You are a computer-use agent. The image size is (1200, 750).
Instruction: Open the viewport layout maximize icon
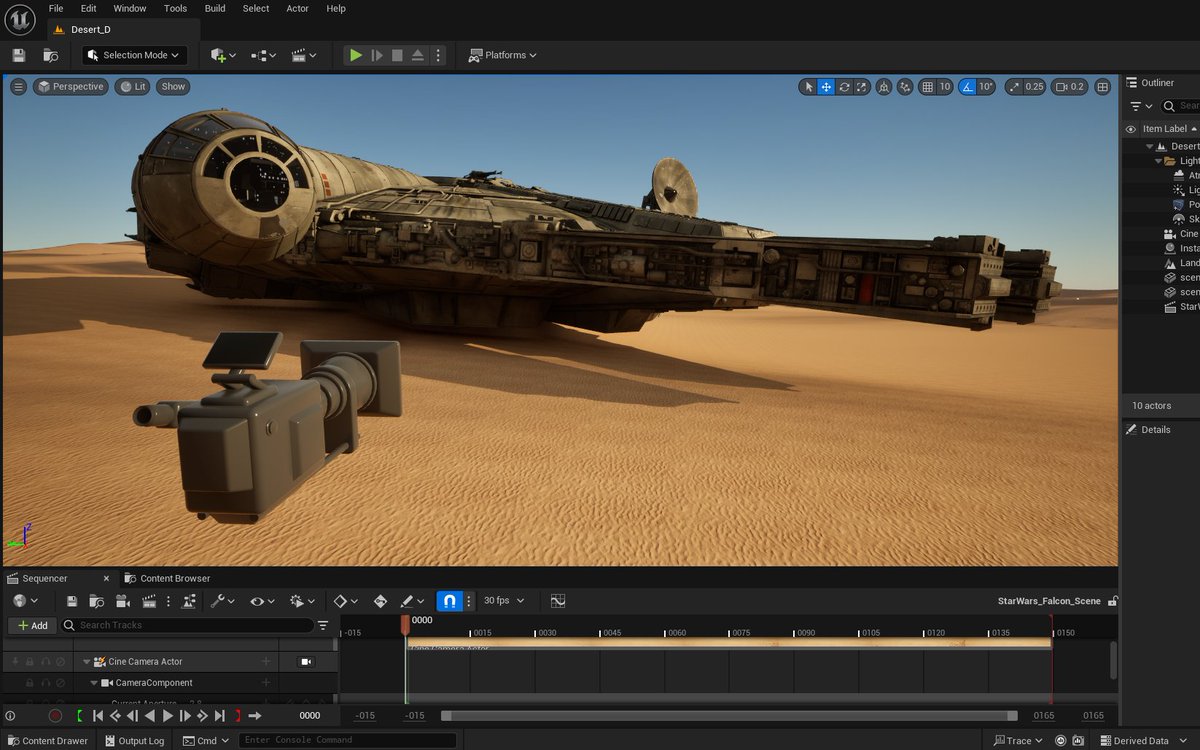tap(1103, 87)
